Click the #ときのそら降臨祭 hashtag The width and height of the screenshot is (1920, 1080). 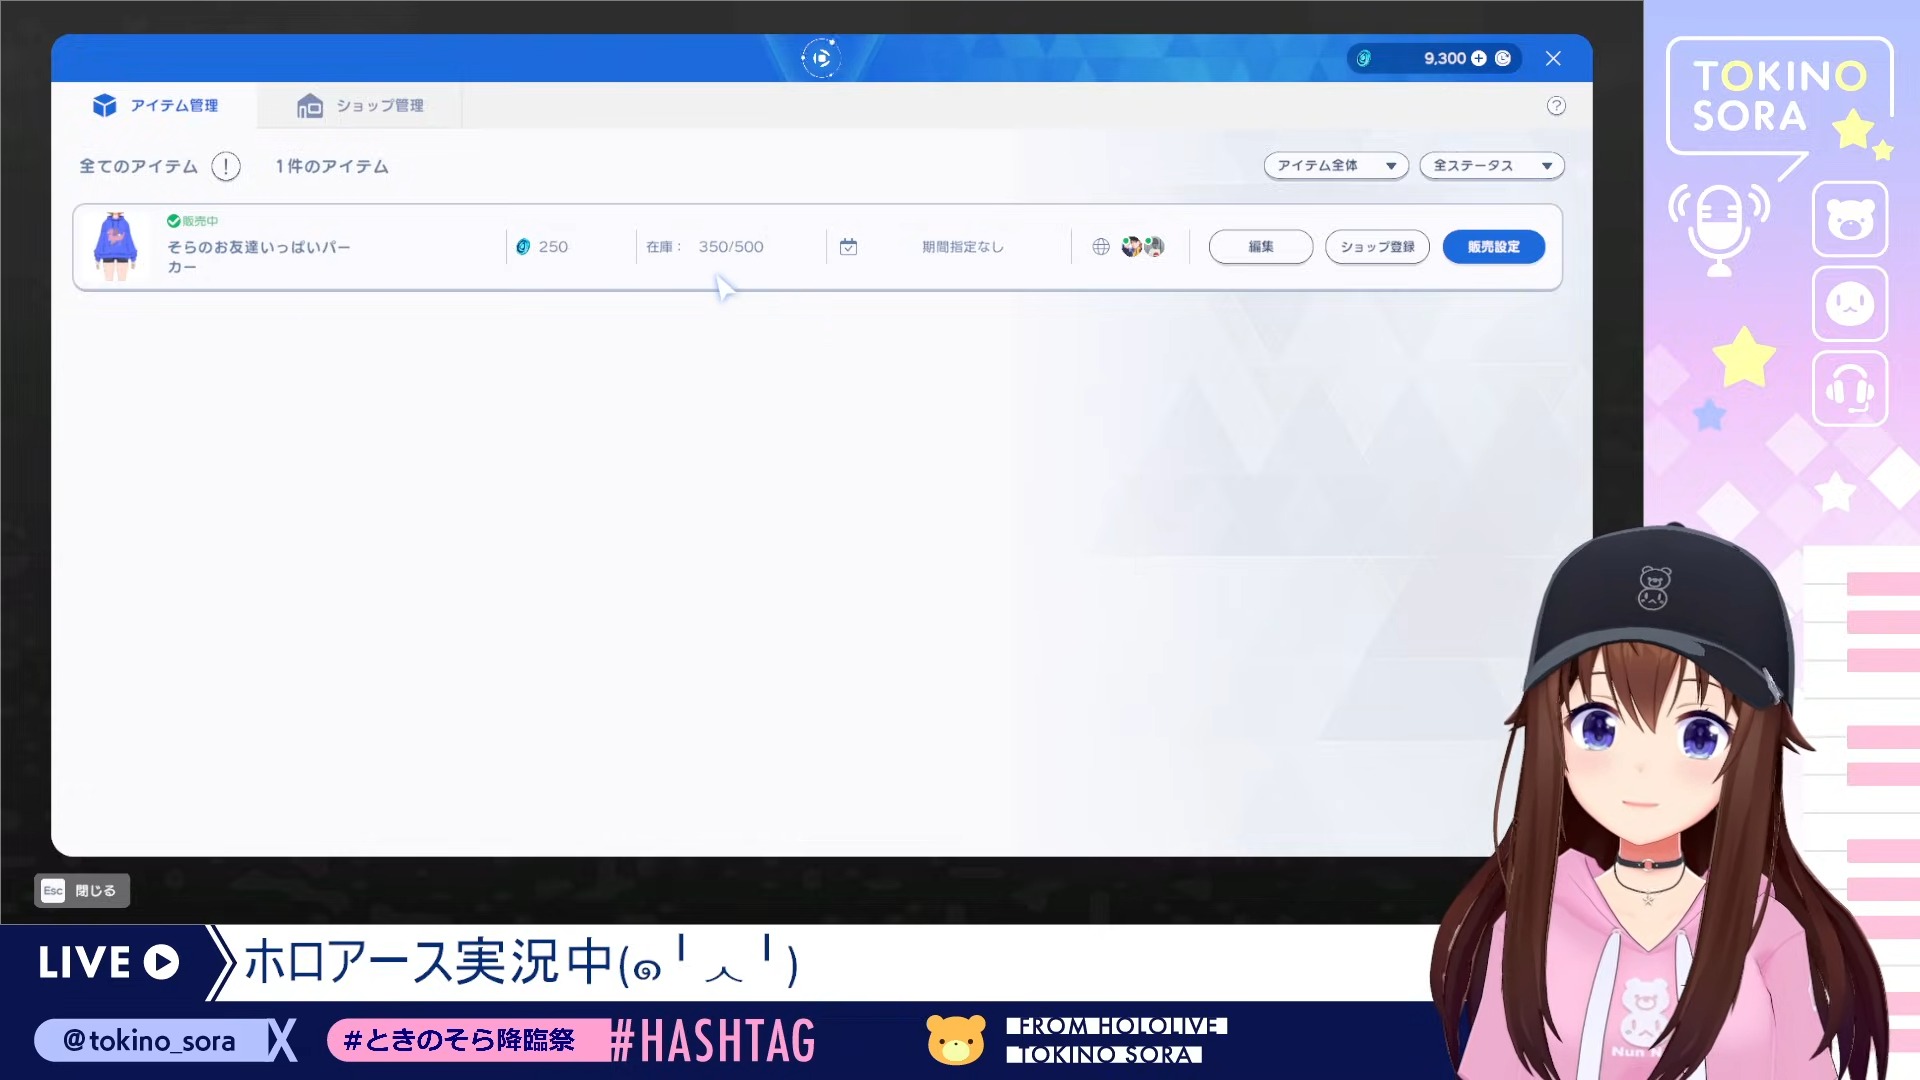[459, 1041]
